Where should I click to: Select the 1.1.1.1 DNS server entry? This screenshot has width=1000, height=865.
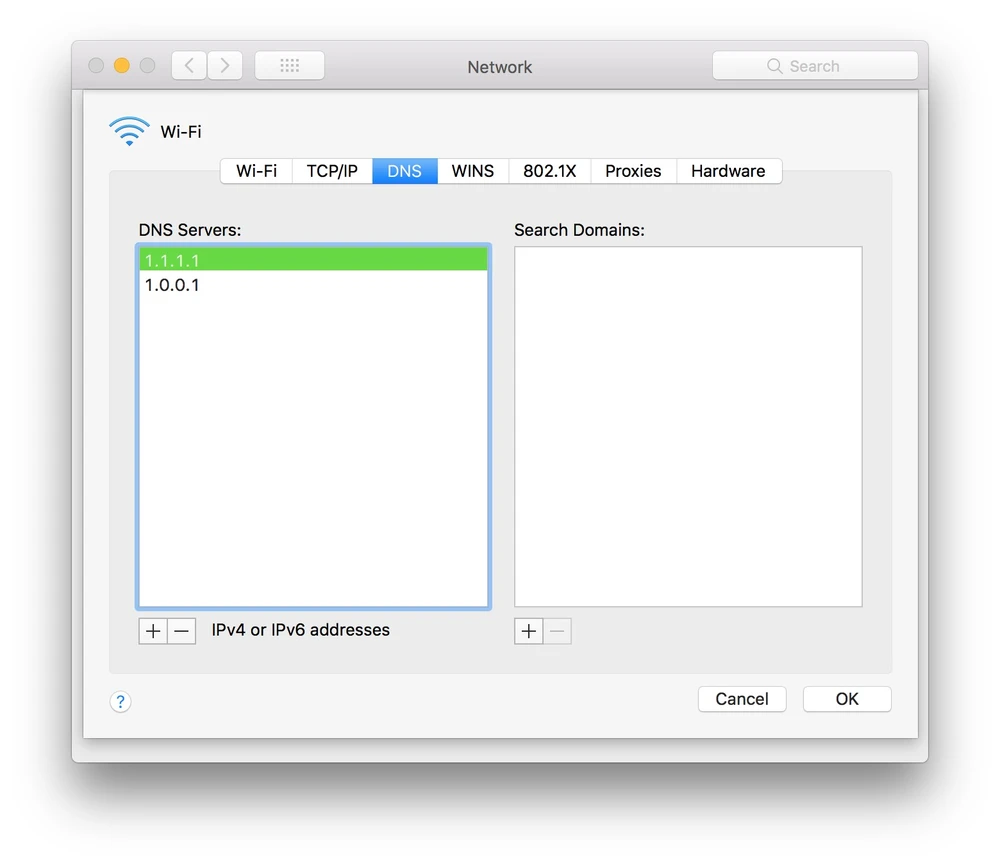tap(312, 260)
